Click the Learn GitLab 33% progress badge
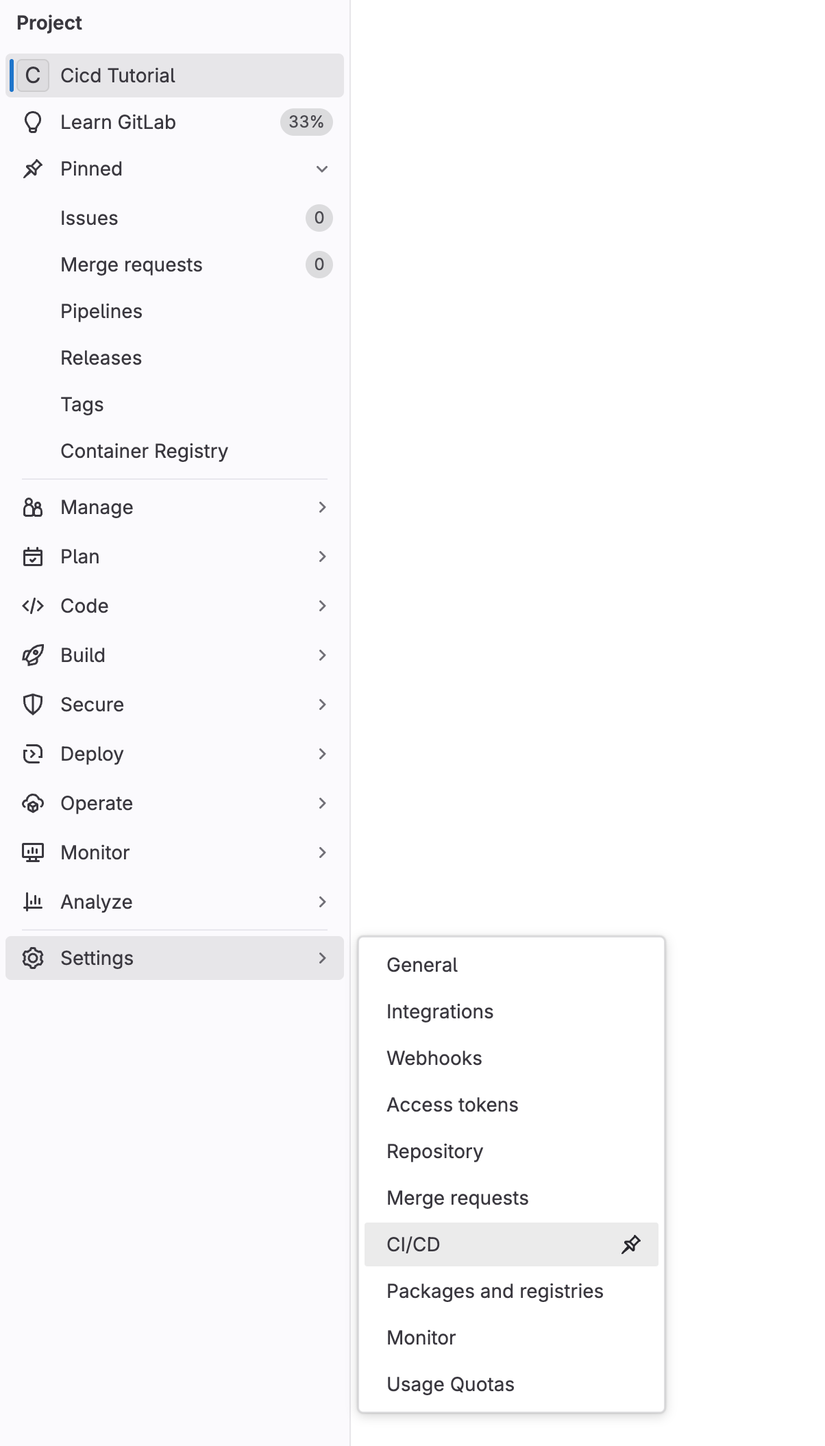 (306, 122)
